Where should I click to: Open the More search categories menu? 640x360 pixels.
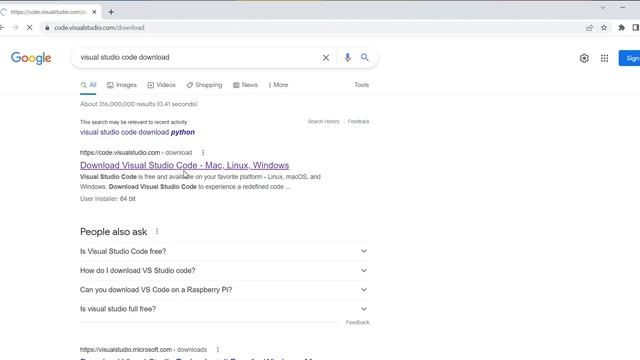(278, 85)
